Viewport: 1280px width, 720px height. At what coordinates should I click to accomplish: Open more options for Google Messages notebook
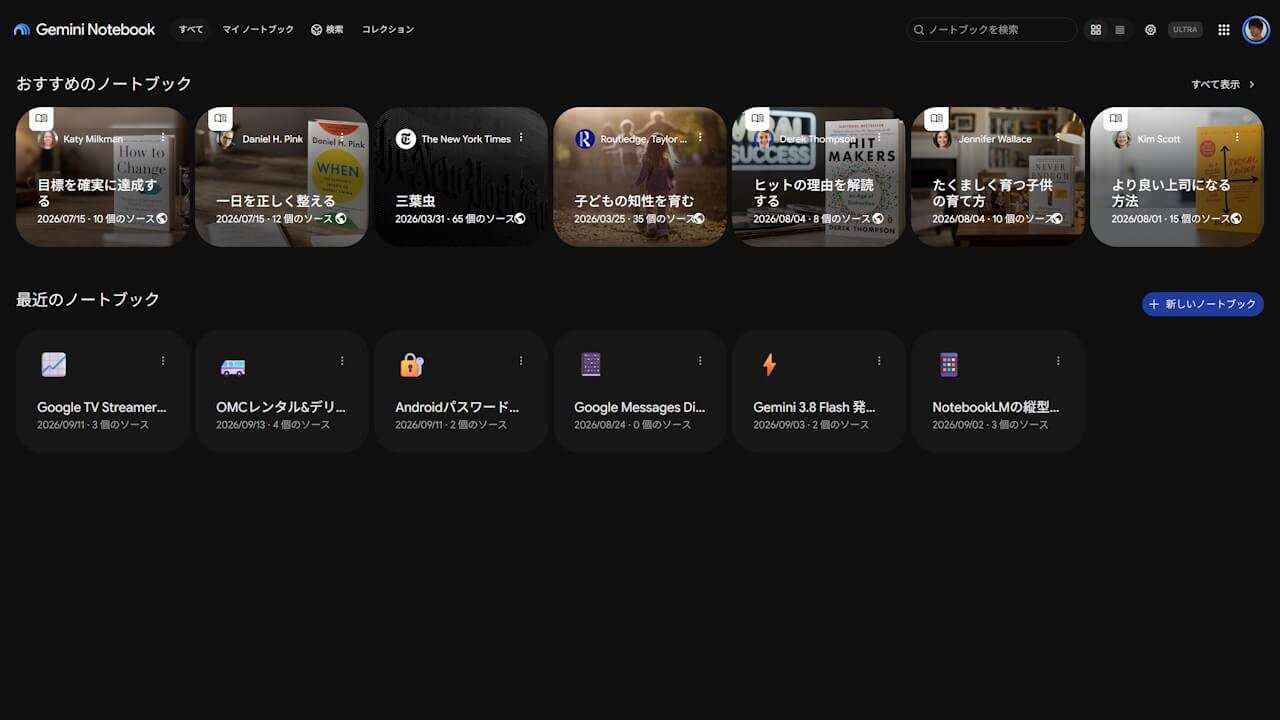pyautogui.click(x=700, y=361)
